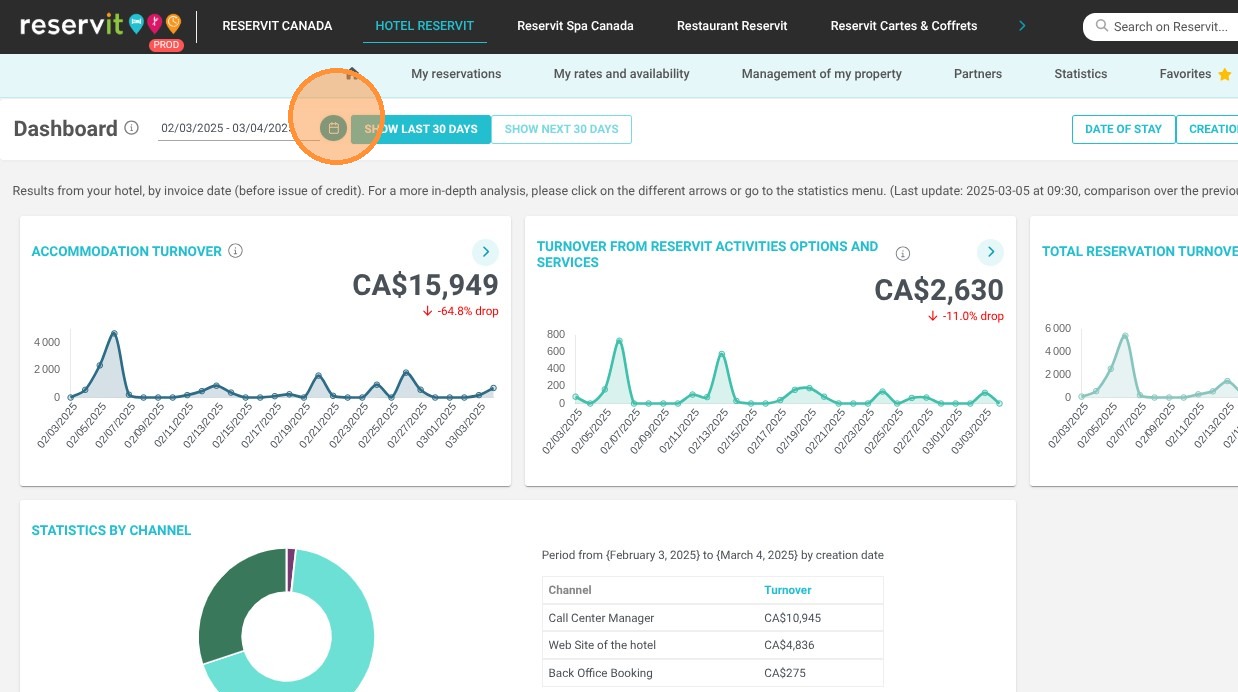Click the search magnifier icon

pyautogui.click(x=1102, y=27)
